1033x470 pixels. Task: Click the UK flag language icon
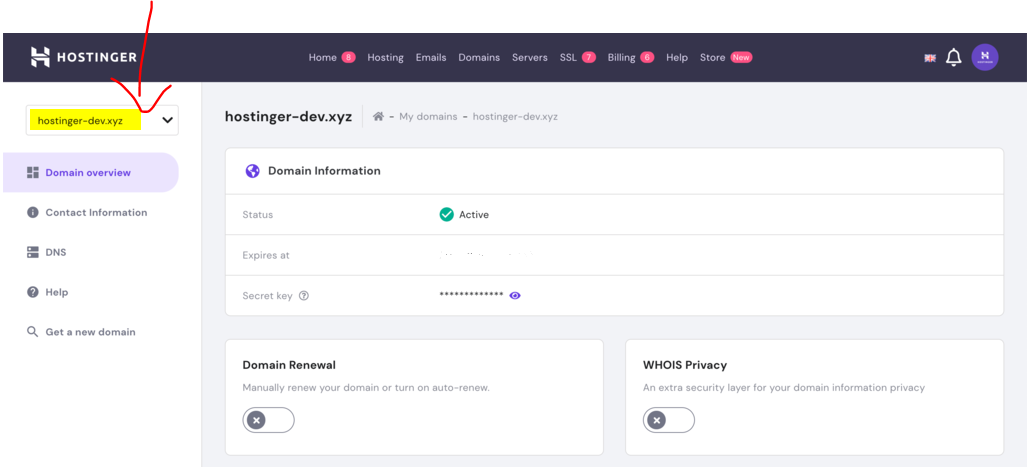(930, 58)
